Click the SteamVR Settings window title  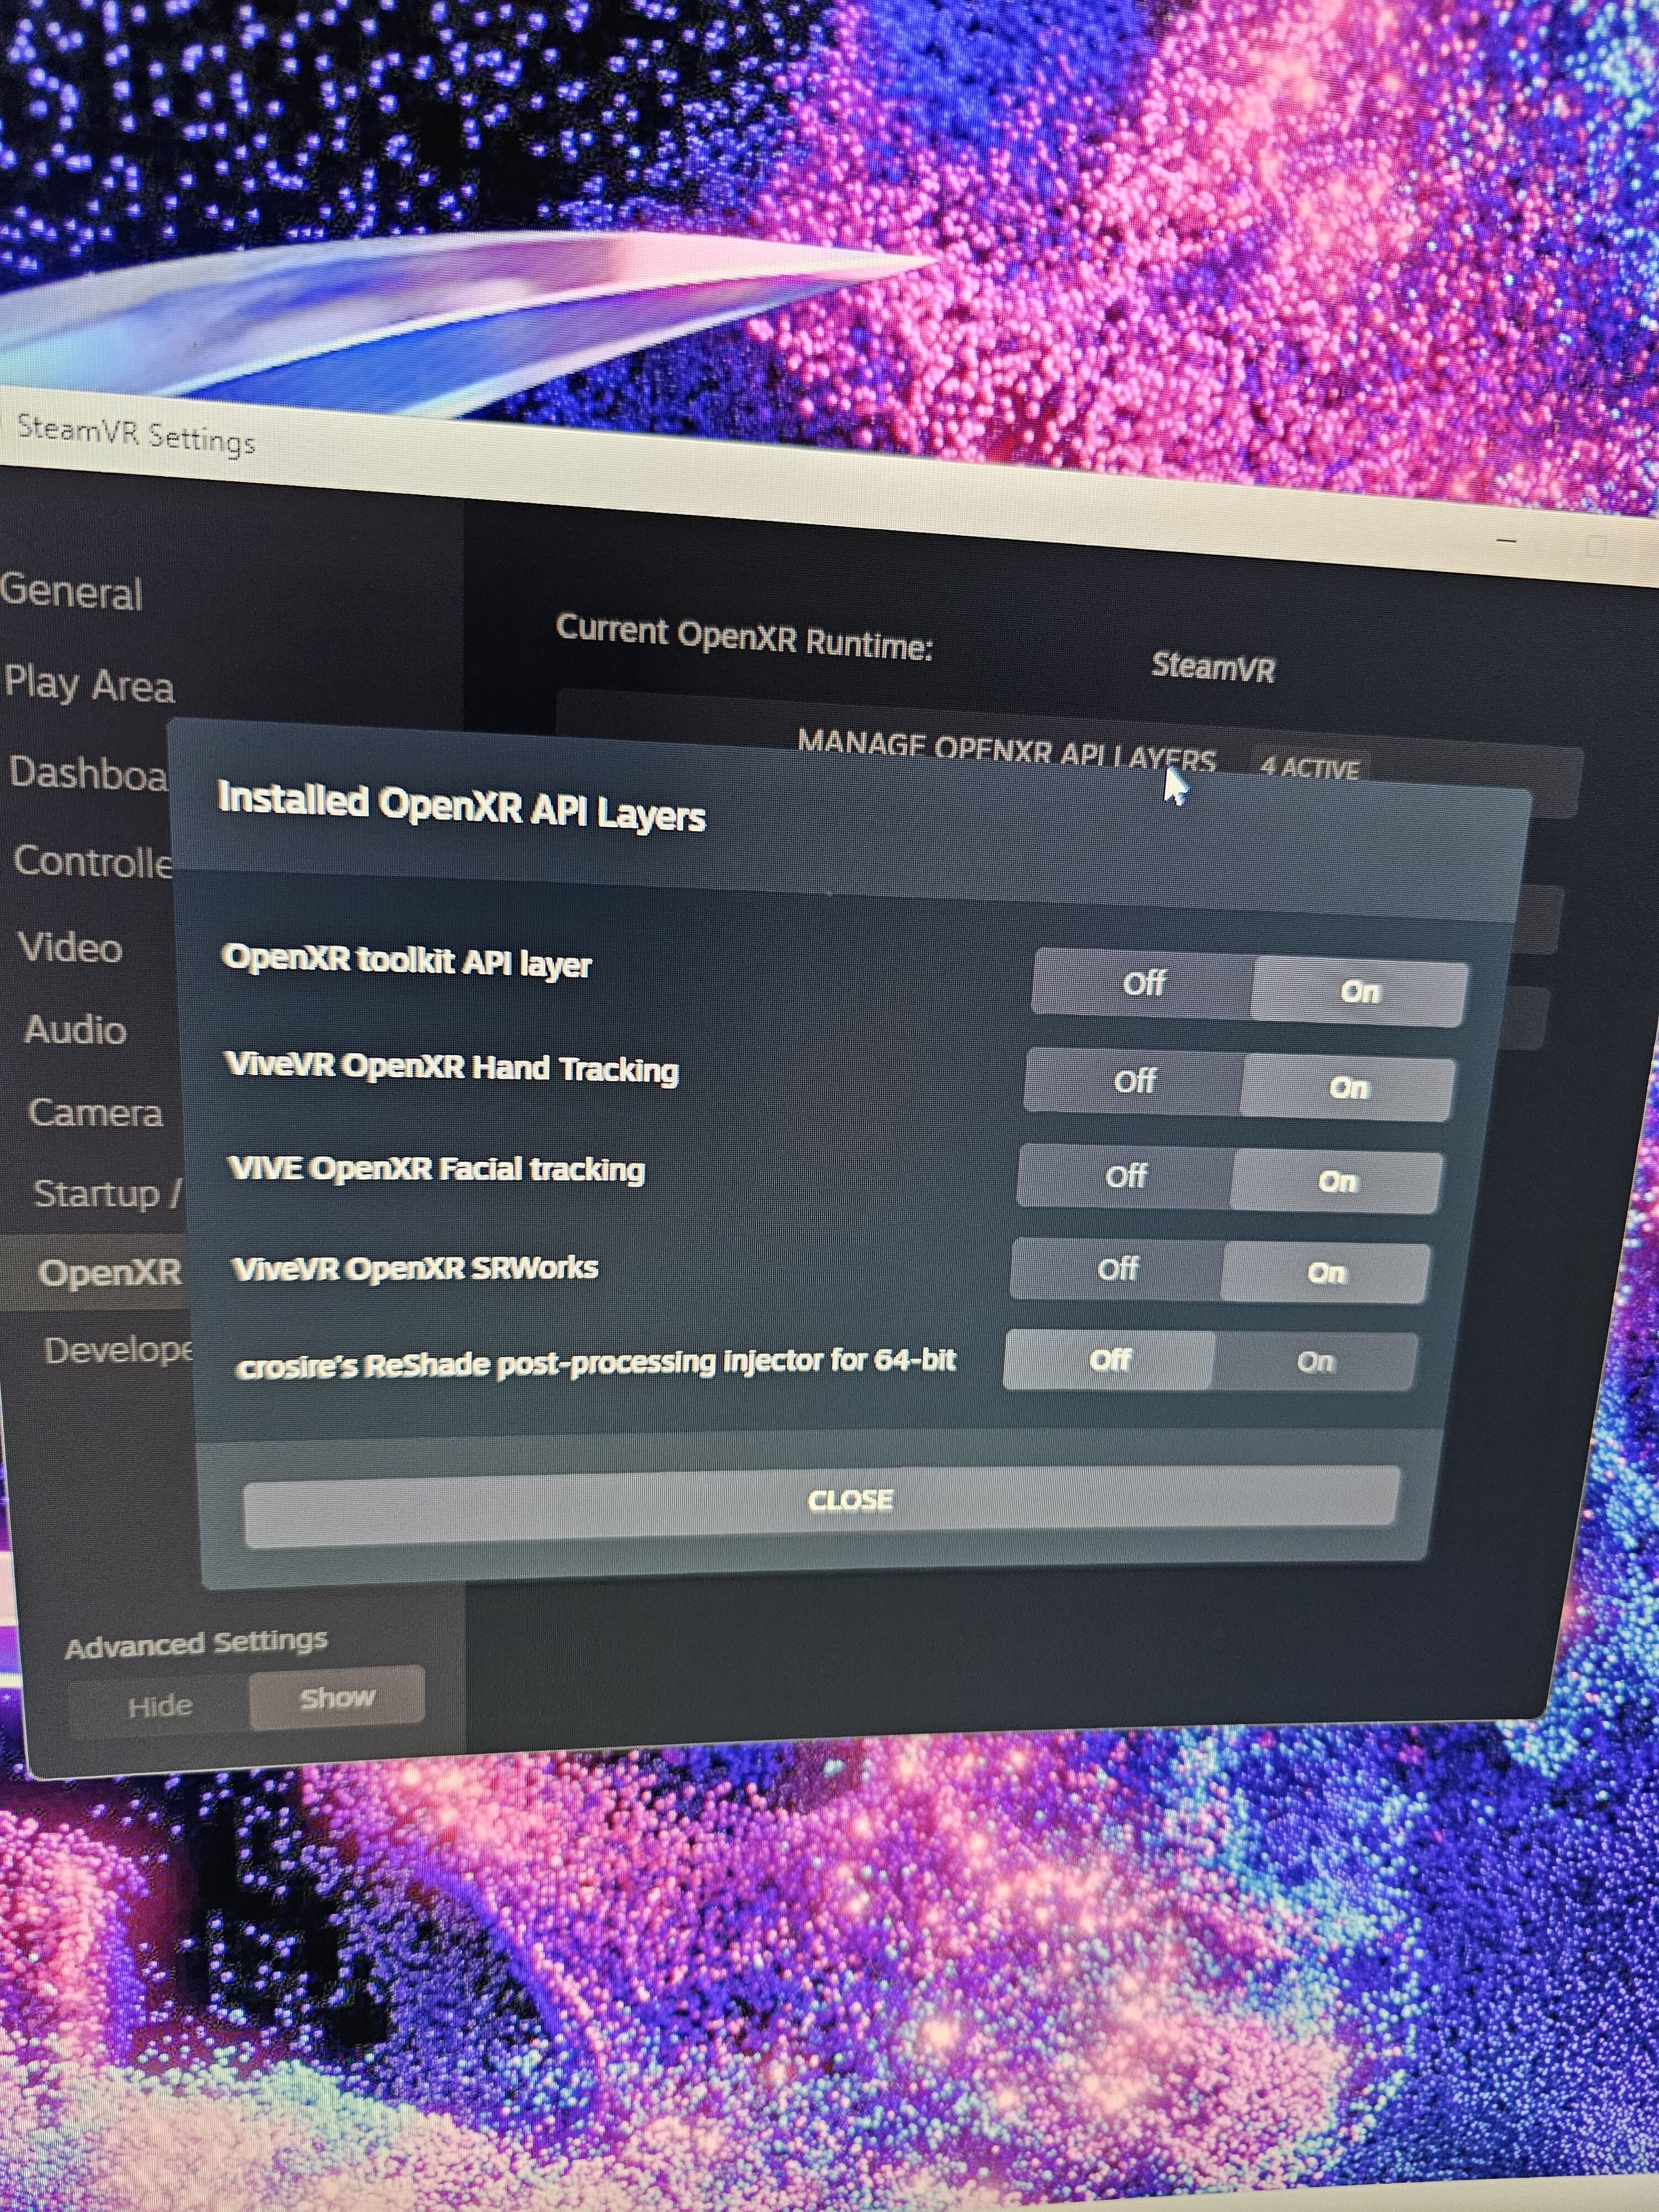point(136,435)
